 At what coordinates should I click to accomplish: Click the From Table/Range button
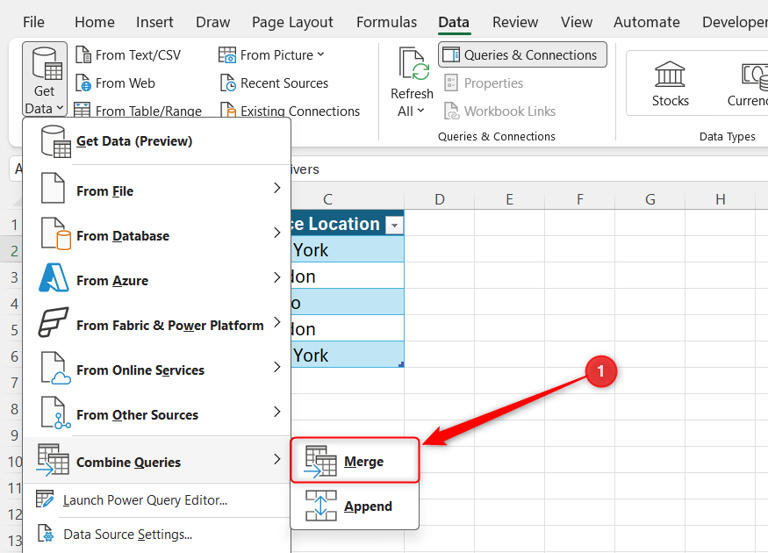138,111
